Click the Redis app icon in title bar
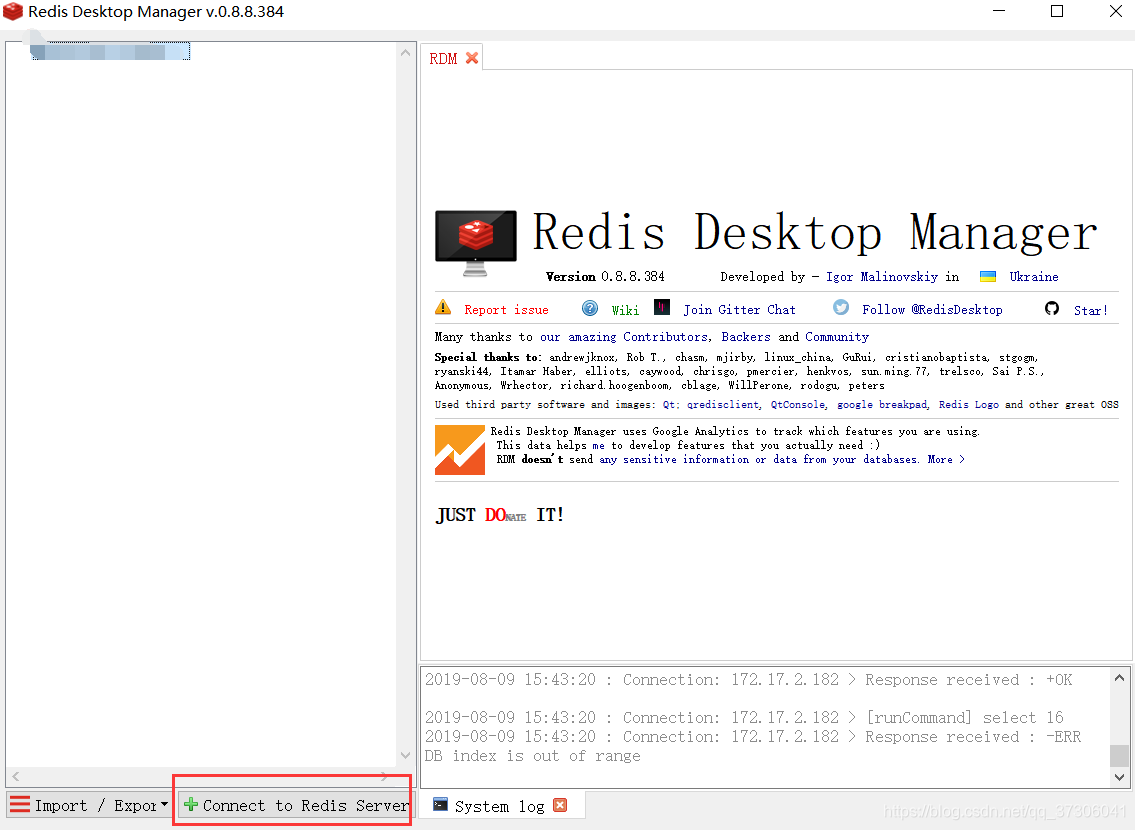This screenshot has width=1135, height=830. 13,12
